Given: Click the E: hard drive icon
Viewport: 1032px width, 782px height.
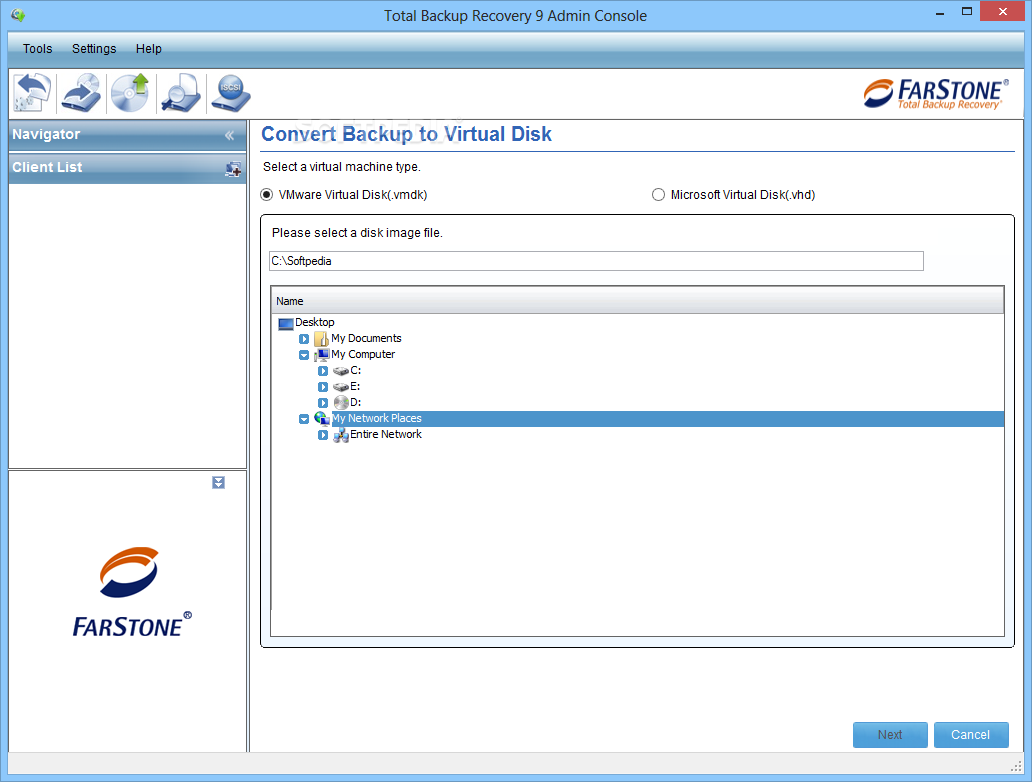Looking at the screenshot, I should pos(340,387).
